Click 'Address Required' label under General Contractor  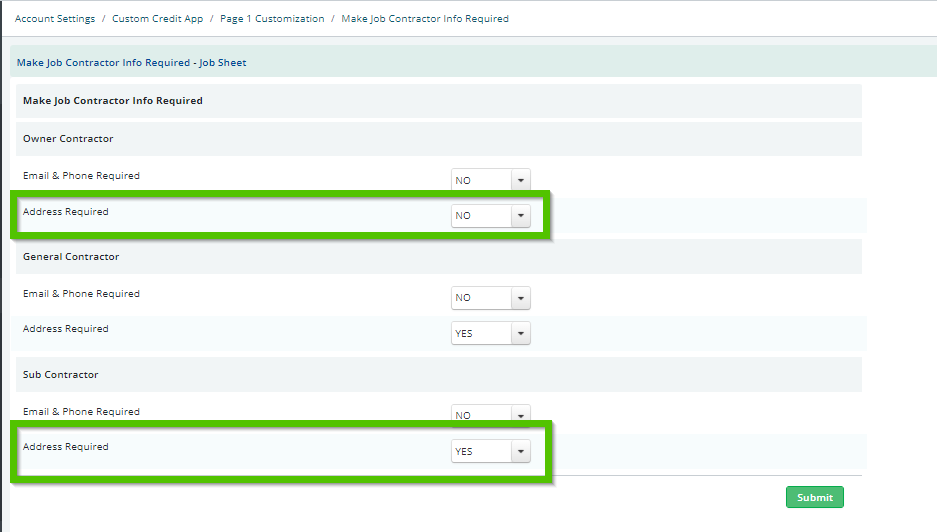click(x=66, y=329)
